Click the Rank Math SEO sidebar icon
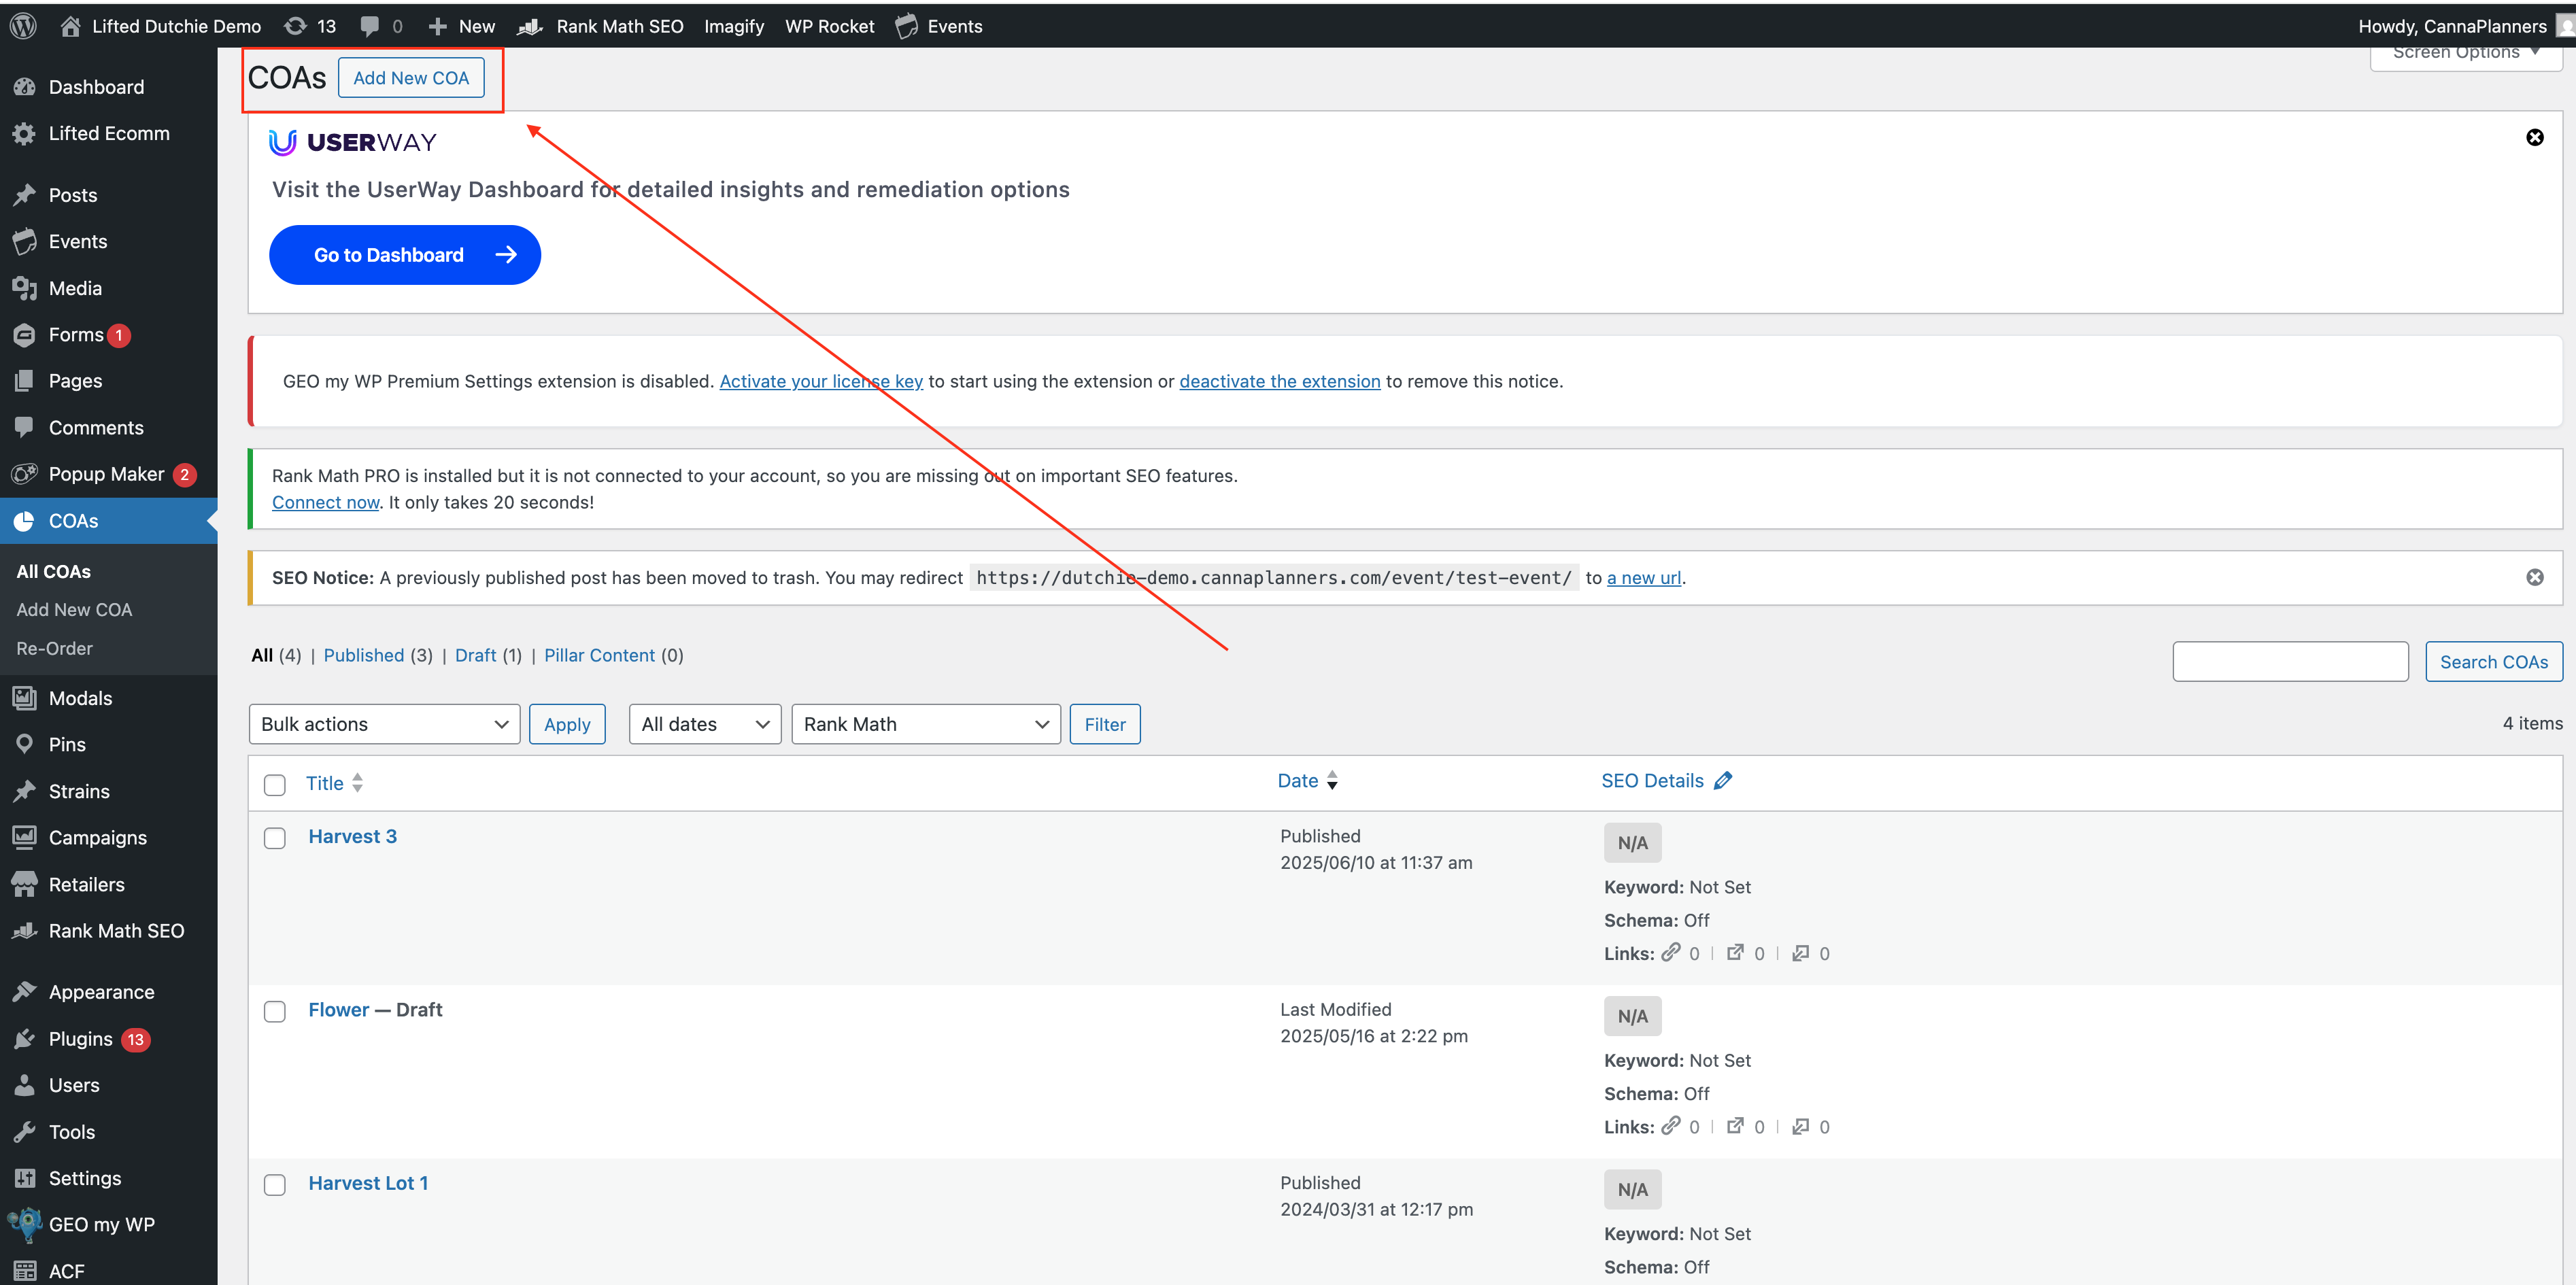2576x1285 pixels. [x=24, y=931]
